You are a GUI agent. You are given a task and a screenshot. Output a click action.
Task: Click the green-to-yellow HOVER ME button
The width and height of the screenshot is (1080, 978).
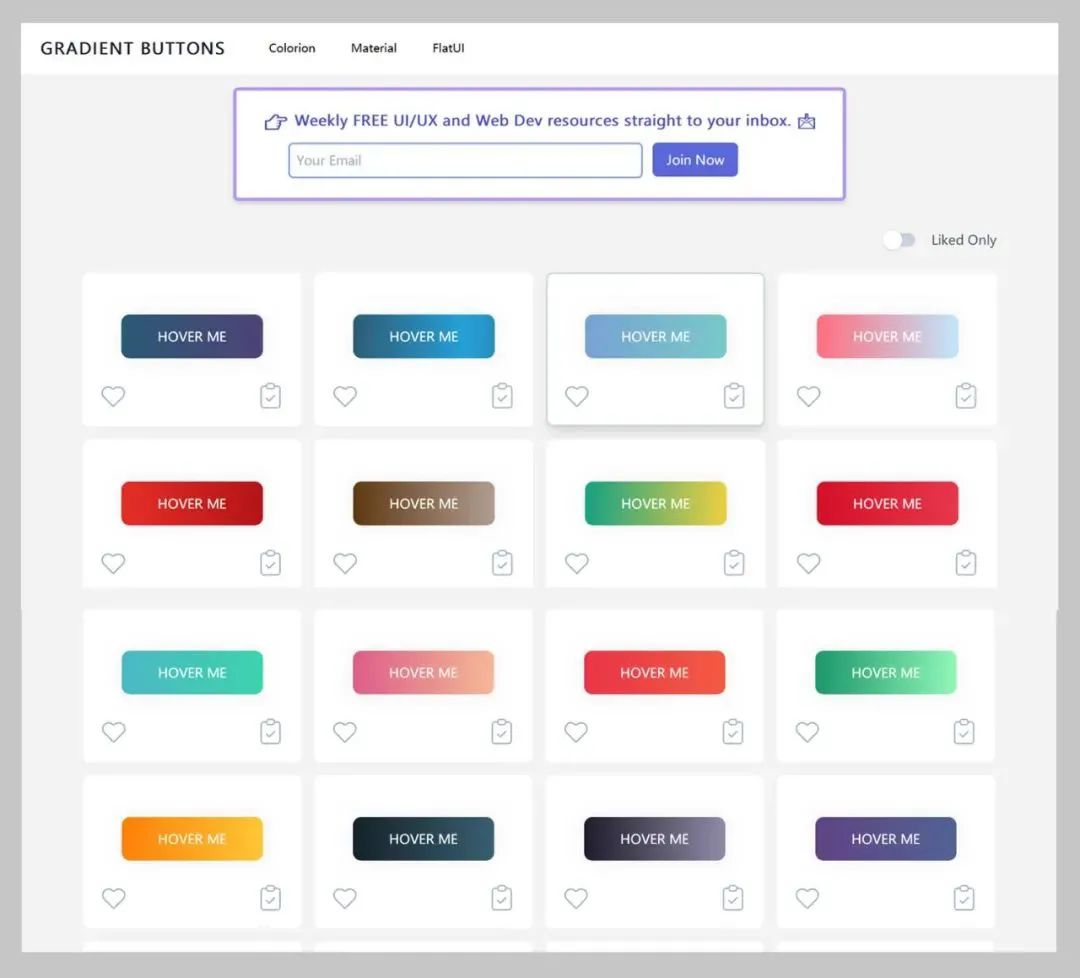coord(656,503)
